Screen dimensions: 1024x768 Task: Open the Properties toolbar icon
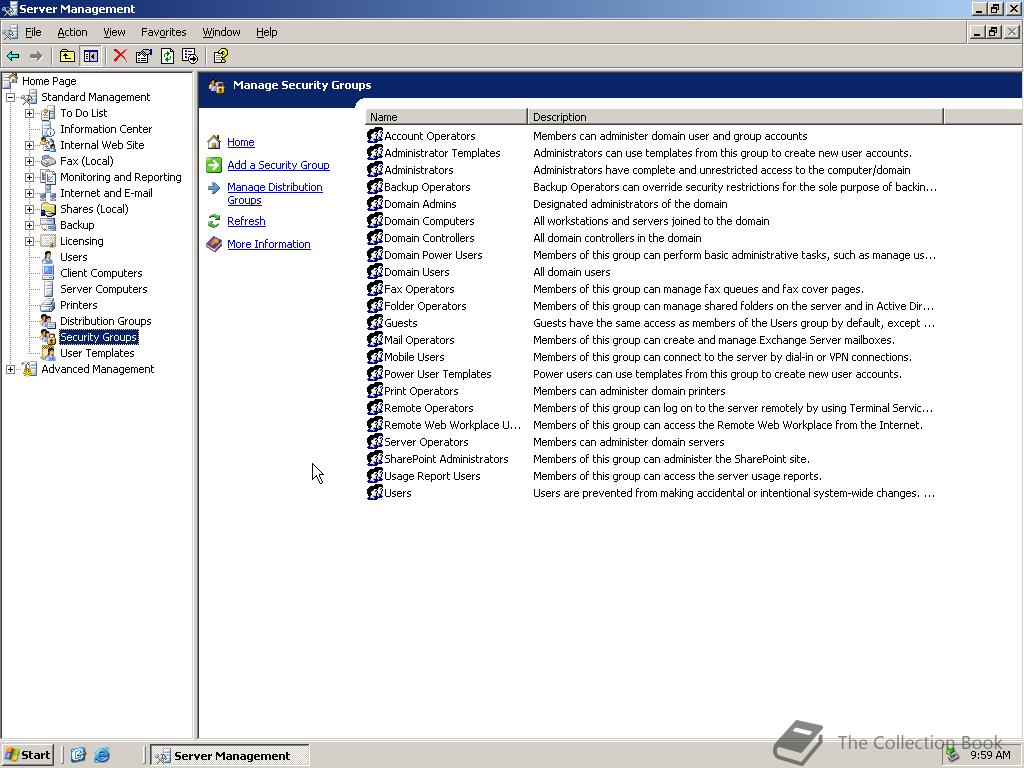pyautogui.click(x=144, y=56)
